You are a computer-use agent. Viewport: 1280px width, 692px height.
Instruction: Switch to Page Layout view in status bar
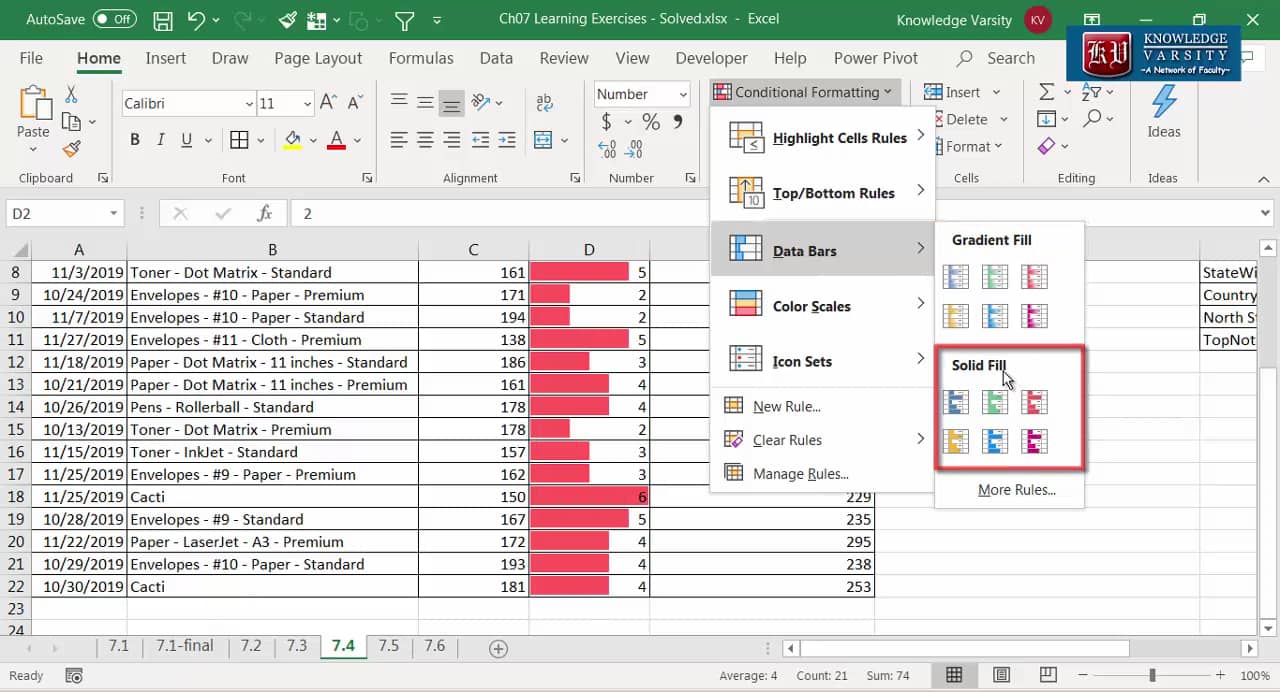pyautogui.click(x=1001, y=675)
